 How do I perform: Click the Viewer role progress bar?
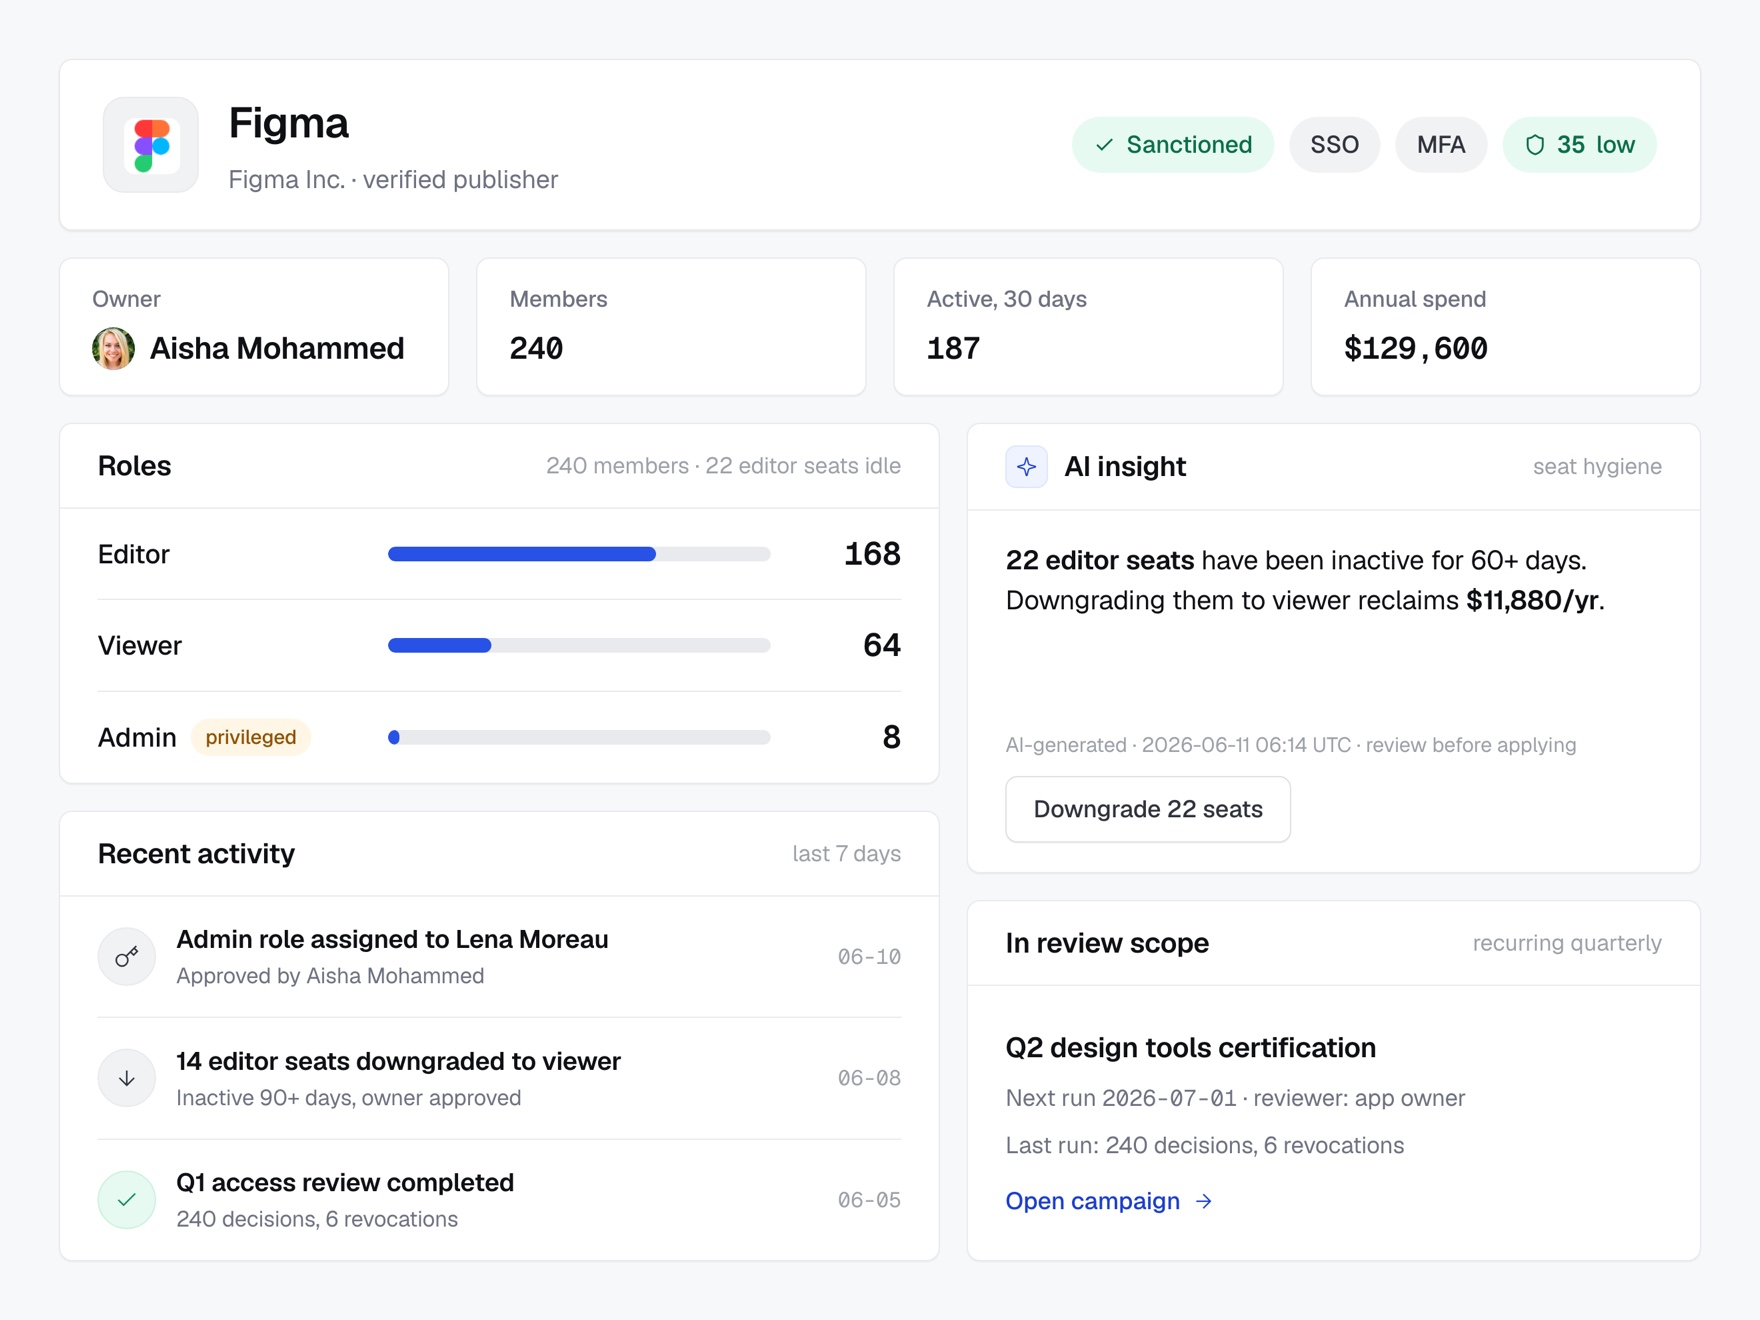[579, 646]
